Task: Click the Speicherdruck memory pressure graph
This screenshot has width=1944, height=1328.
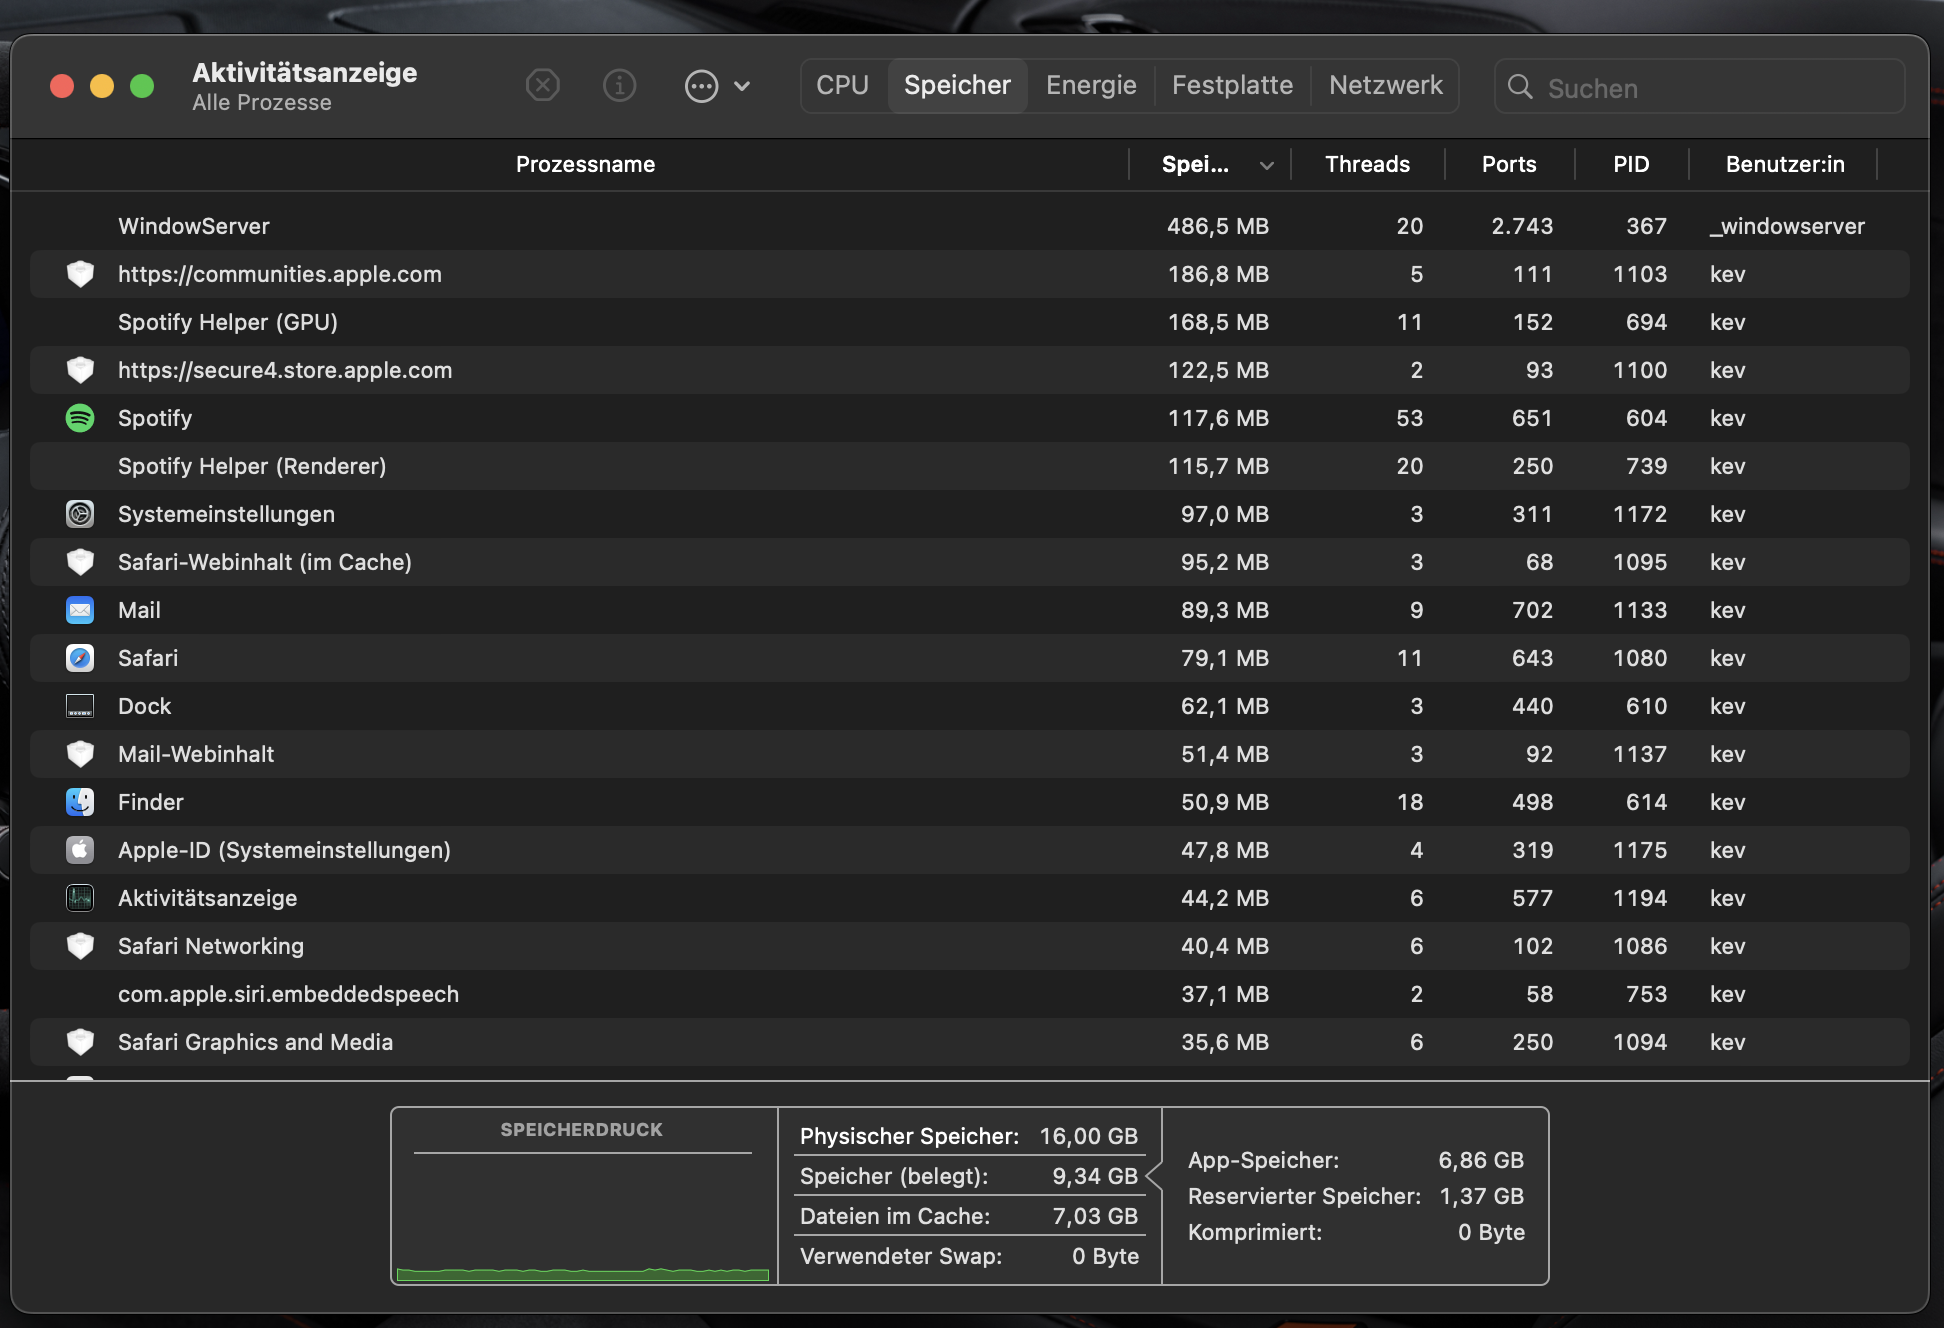Action: coord(582,1215)
